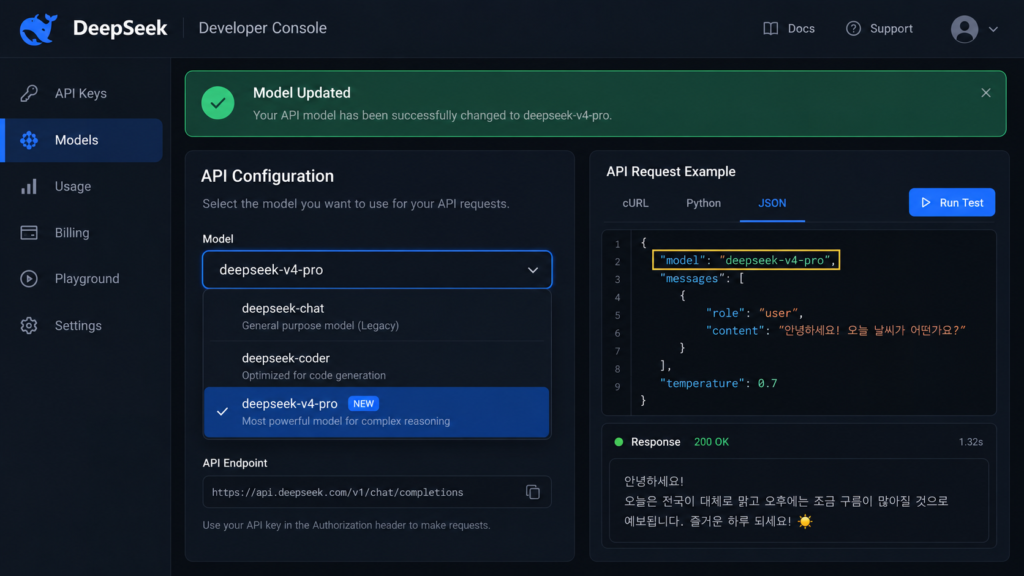This screenshot has height=576, width=1024.
Task: Click the DeepSeek whale logo
Action: (x=39, y=29)
